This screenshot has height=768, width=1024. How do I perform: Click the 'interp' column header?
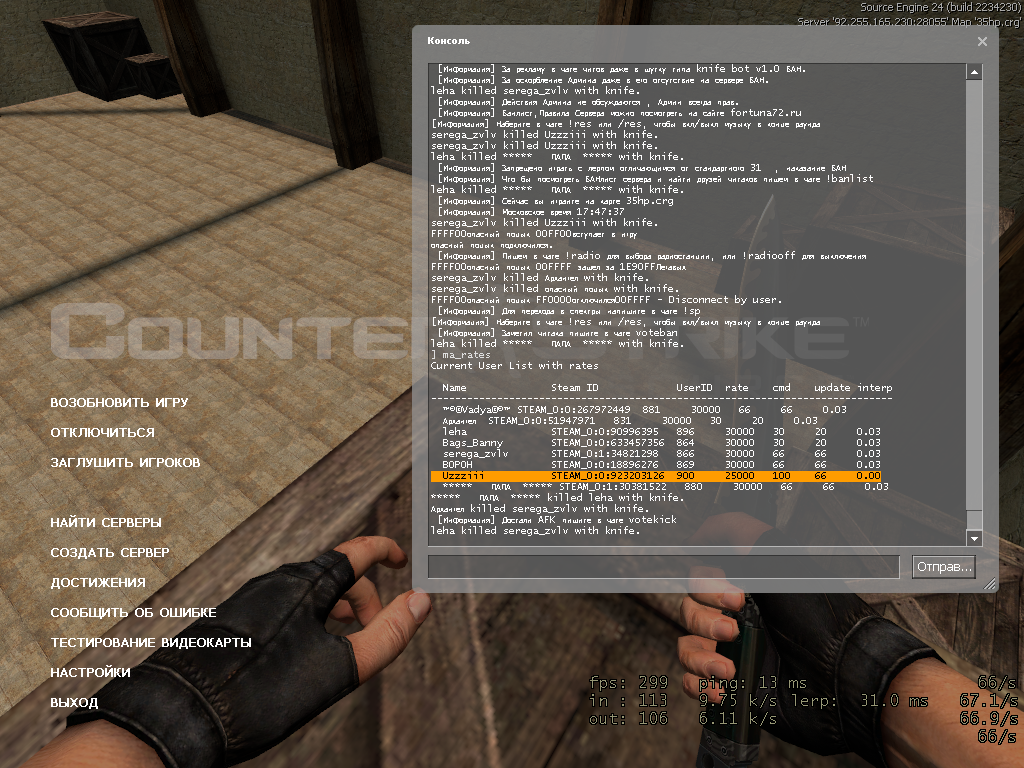pos(875,388)
